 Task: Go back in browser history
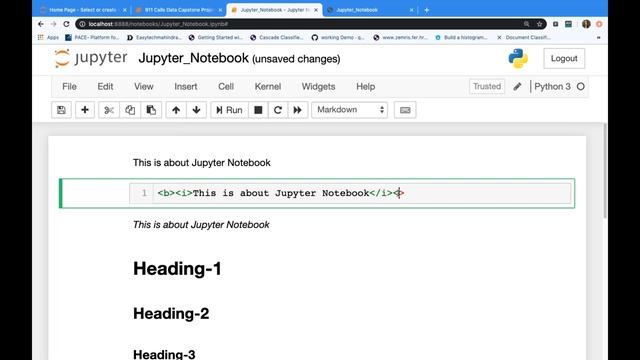click(x=41, y=24)
